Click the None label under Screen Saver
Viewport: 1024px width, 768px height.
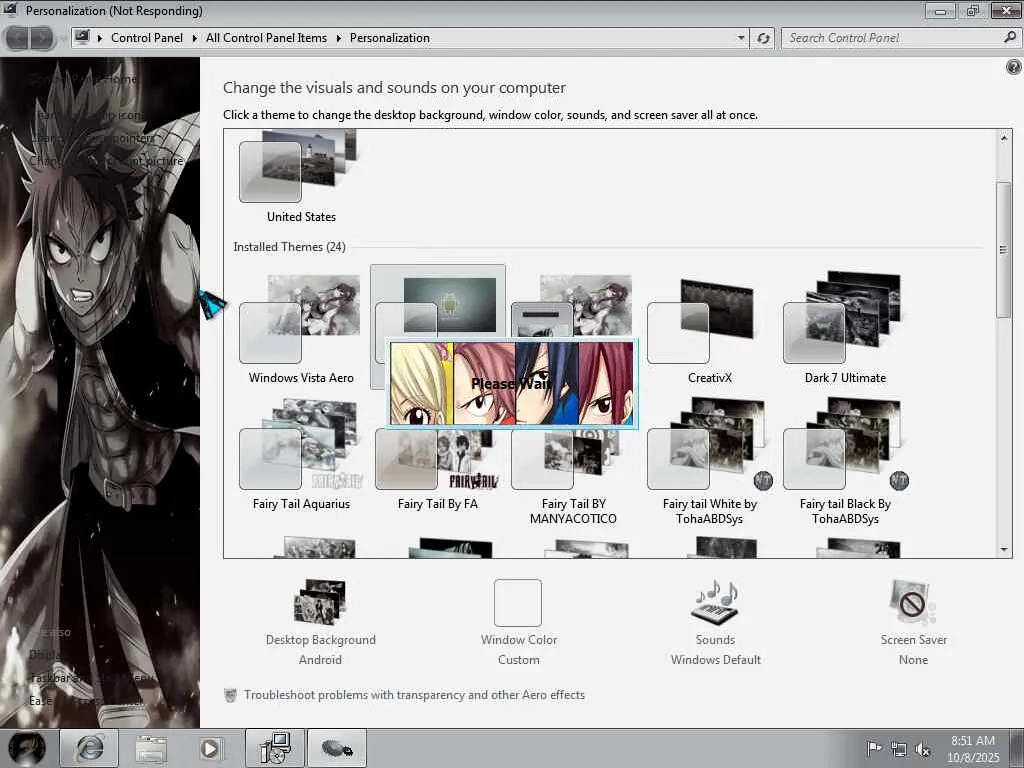pos(913,660)
